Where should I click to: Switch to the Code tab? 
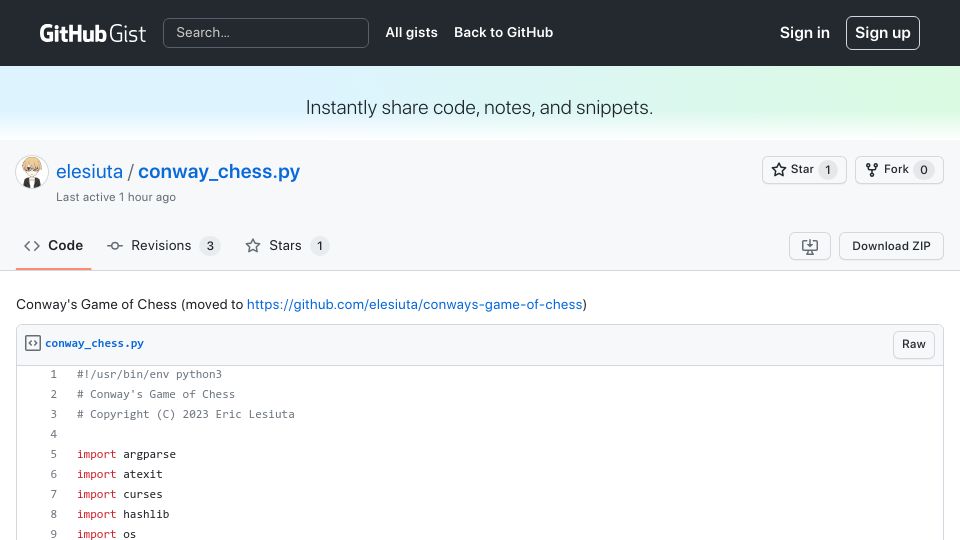pyautogui.click(x=53, y=246)
